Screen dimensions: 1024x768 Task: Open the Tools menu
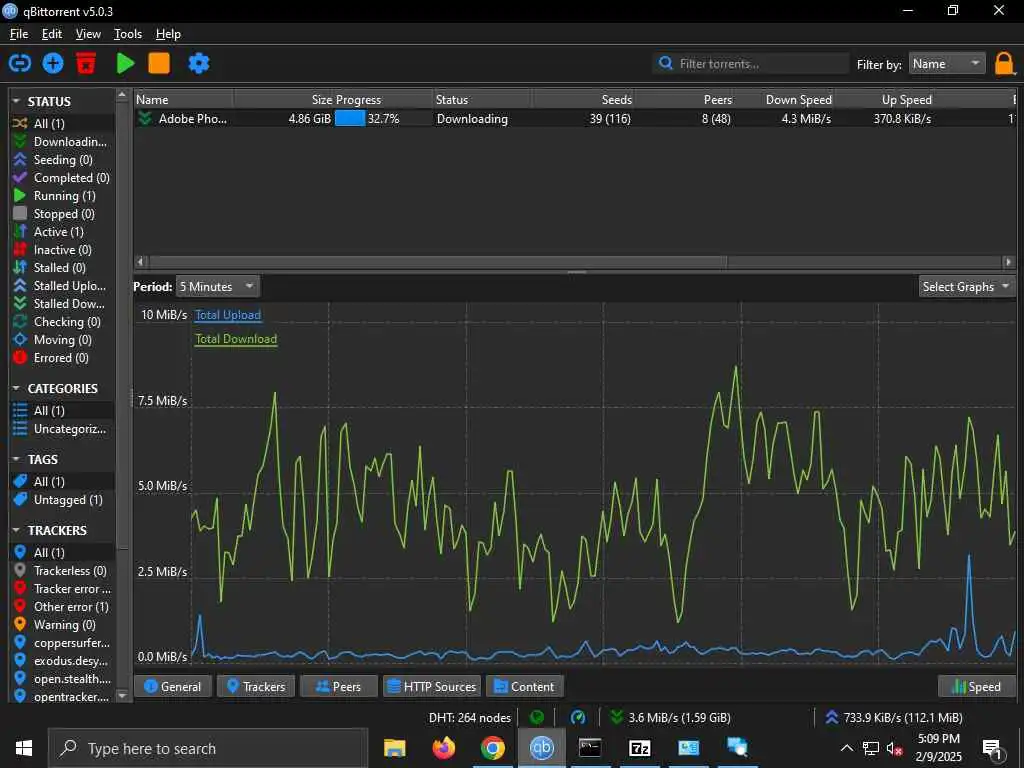coord(128,34)
